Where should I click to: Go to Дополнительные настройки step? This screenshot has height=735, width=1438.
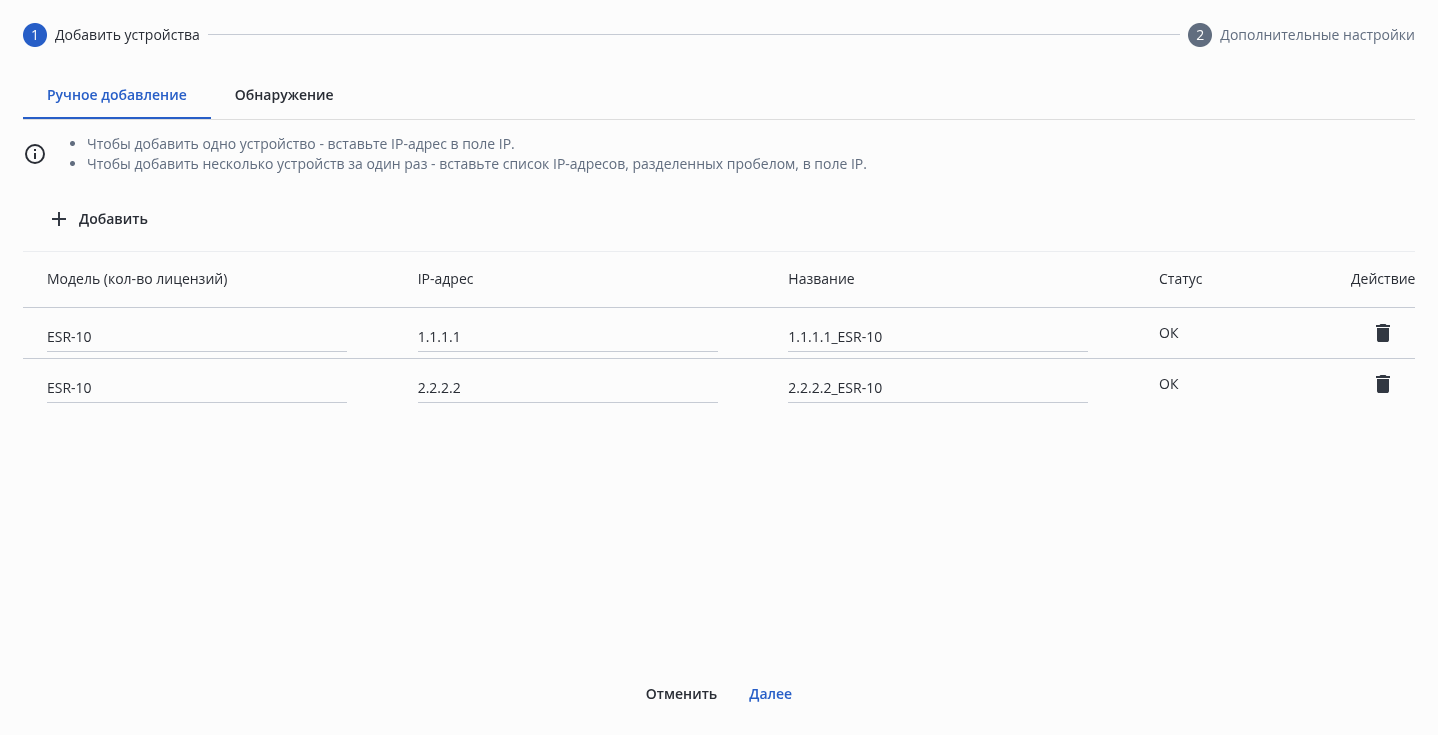[x=1316, y=35]
